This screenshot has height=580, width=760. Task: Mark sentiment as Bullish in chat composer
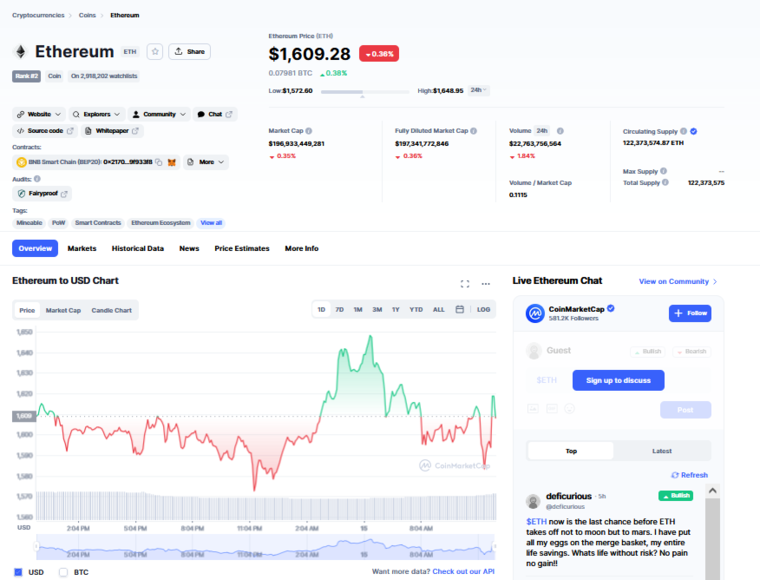[648, 351]
